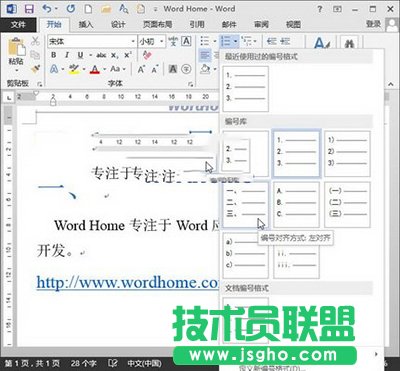Create a new blank document icon
This screenshot has width=400, height=371.
(x=88, y=9)
